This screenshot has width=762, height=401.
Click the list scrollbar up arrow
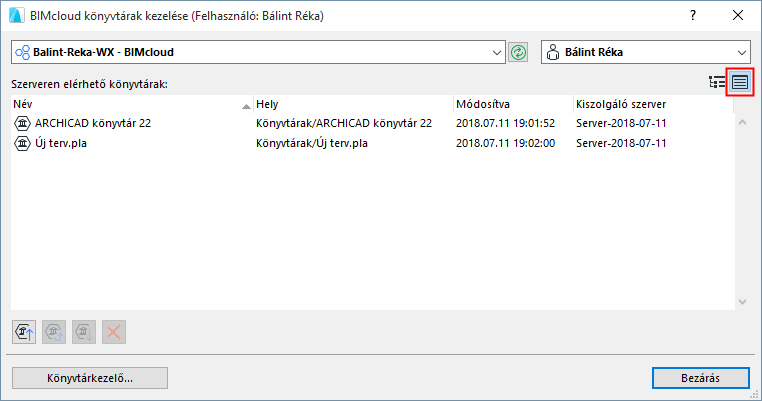coord(742,122)
